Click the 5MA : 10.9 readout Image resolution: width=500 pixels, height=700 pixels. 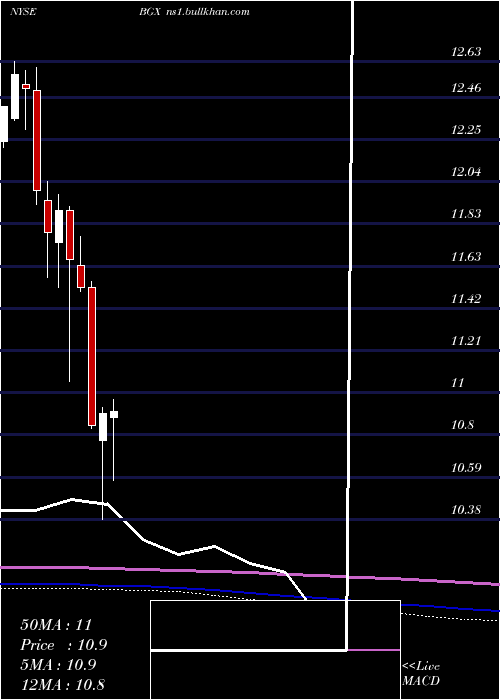point(58,665)
